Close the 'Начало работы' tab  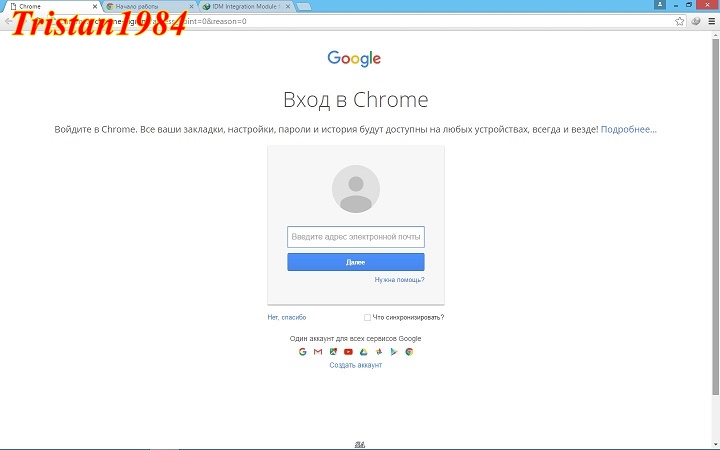tap(191, 6)
